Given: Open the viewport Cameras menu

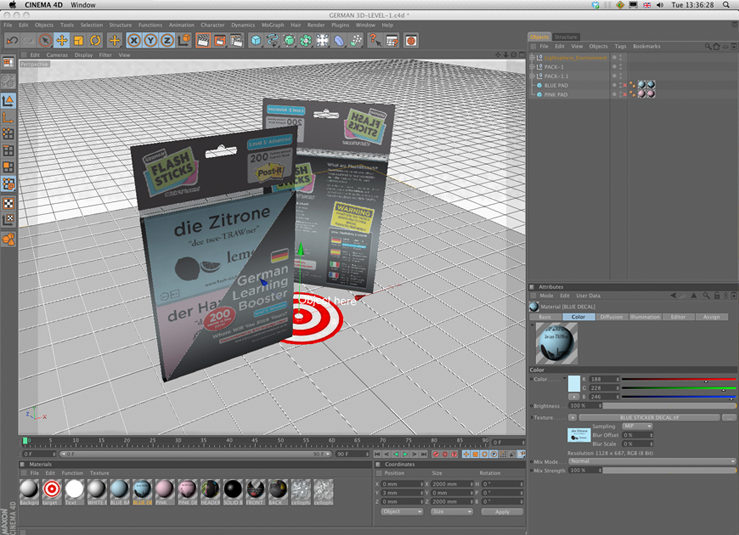Looking at the screenshot, I should point(57,55).
